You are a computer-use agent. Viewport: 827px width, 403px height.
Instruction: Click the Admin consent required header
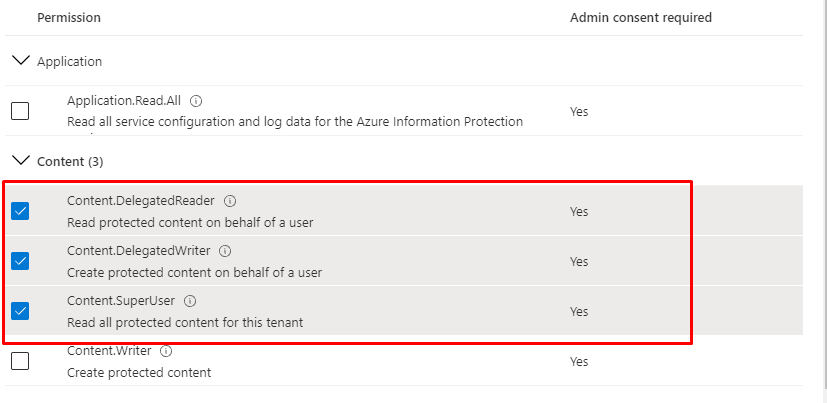click(640, 18)
